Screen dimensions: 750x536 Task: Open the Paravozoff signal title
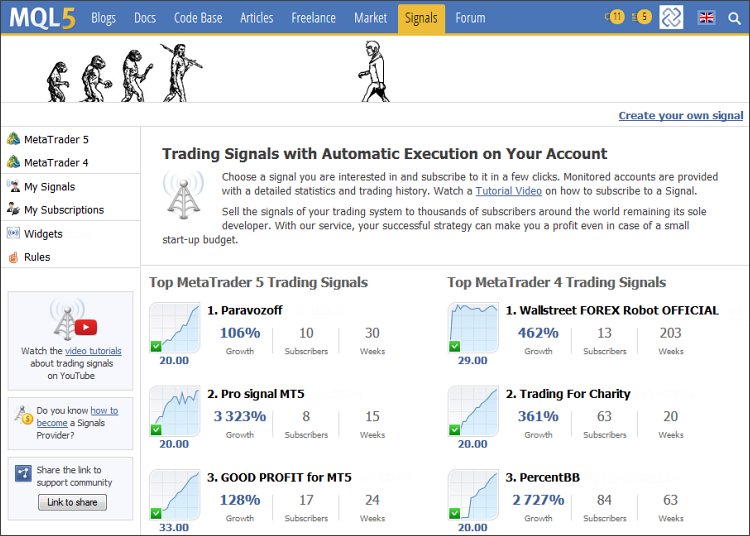coord(245,310)
